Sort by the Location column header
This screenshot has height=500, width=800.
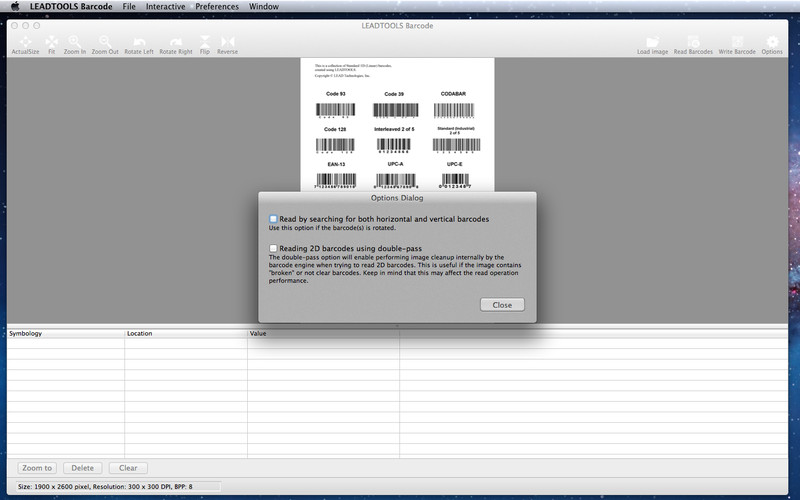(186, 333)
